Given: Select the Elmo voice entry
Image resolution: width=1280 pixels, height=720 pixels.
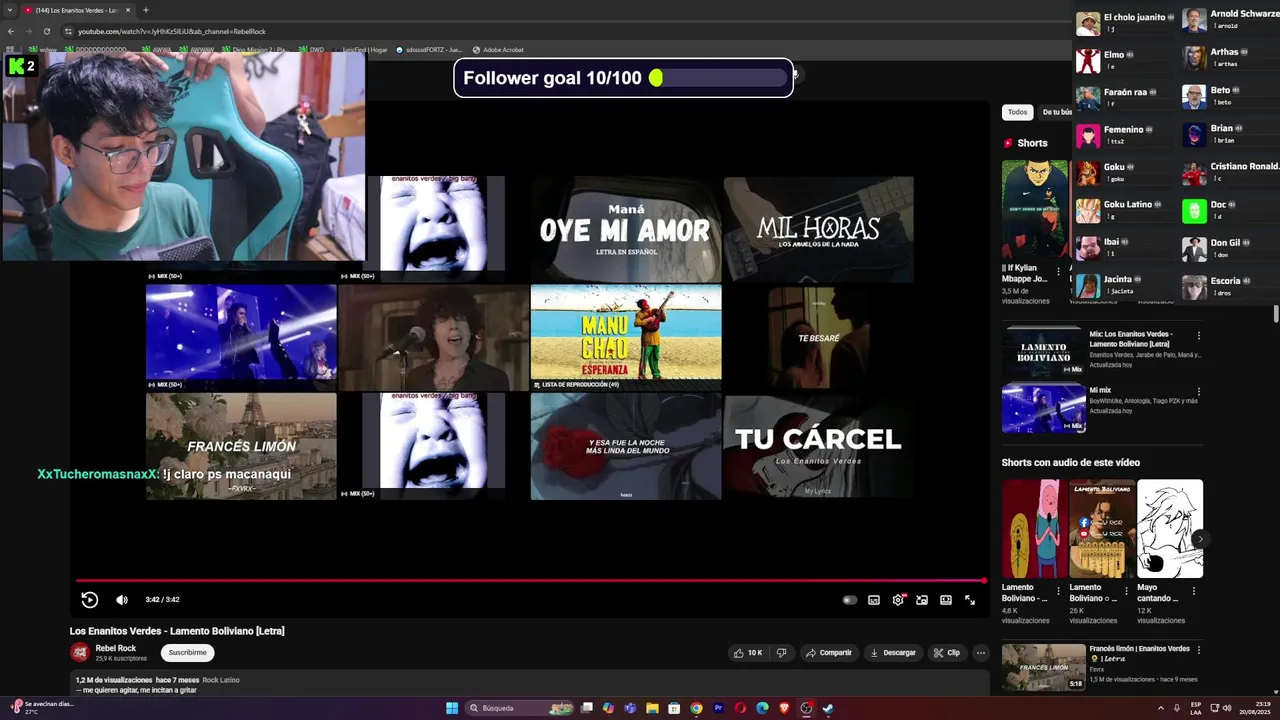Looking at the screenshot, I should [x=1122, y=60].
